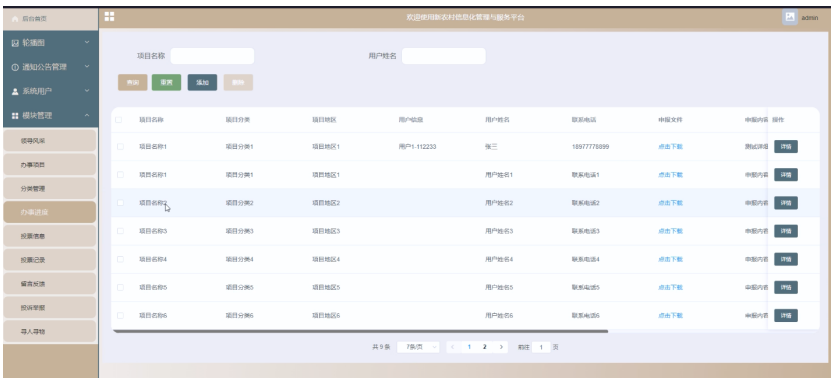
Task: Open 详情 for the 用户姓名4 row
Action: (786, 260)
